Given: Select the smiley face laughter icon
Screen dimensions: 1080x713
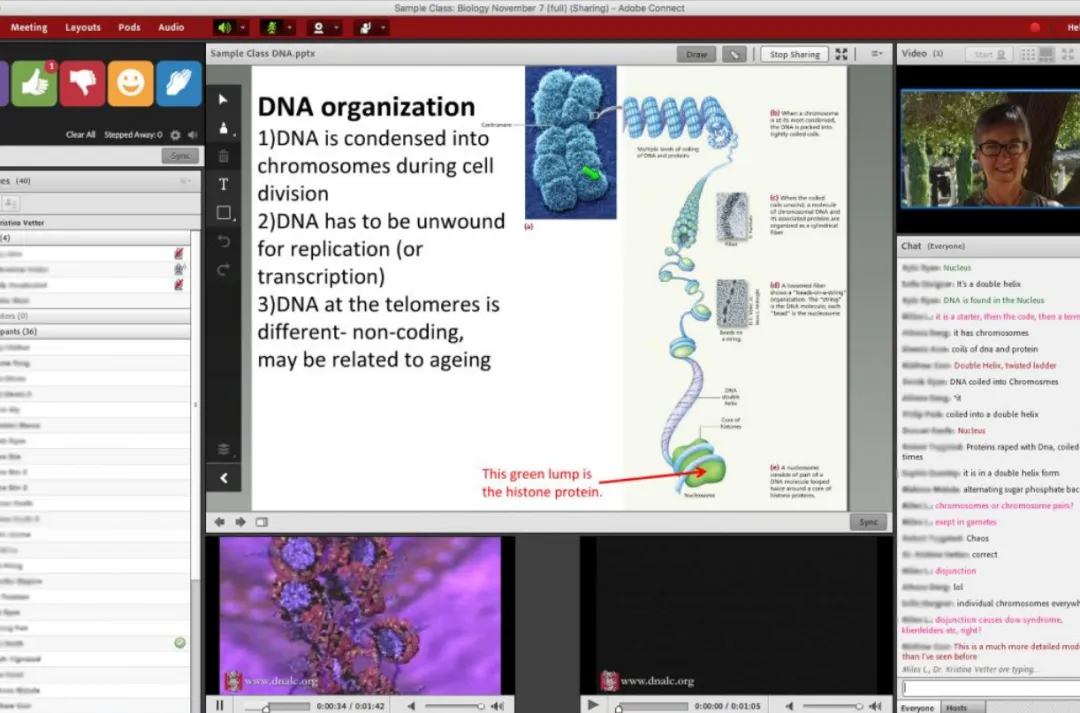Looking at the screenshot, I should coord(130,84).
